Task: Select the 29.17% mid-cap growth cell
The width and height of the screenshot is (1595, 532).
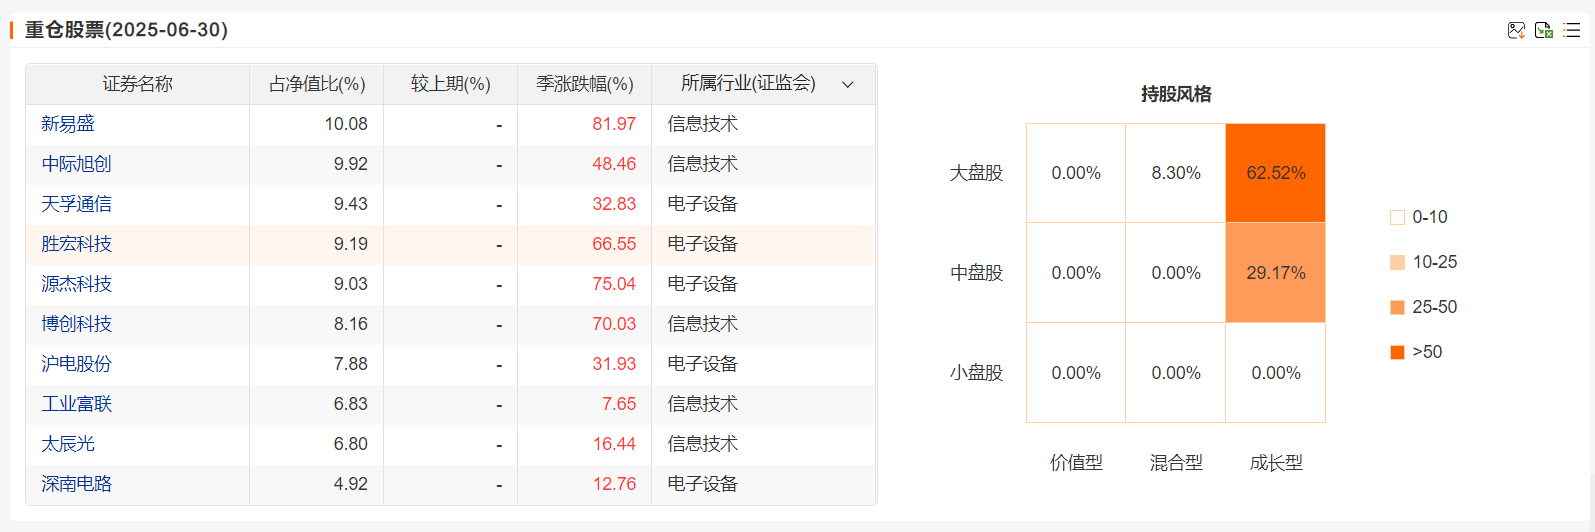Action: point(1276,273)
